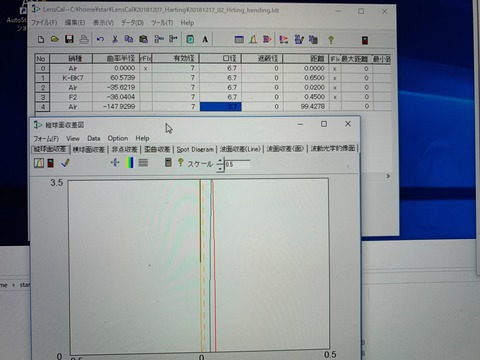
Task: Click the row 2 number header in the table
Action: [x=43, y=88]
